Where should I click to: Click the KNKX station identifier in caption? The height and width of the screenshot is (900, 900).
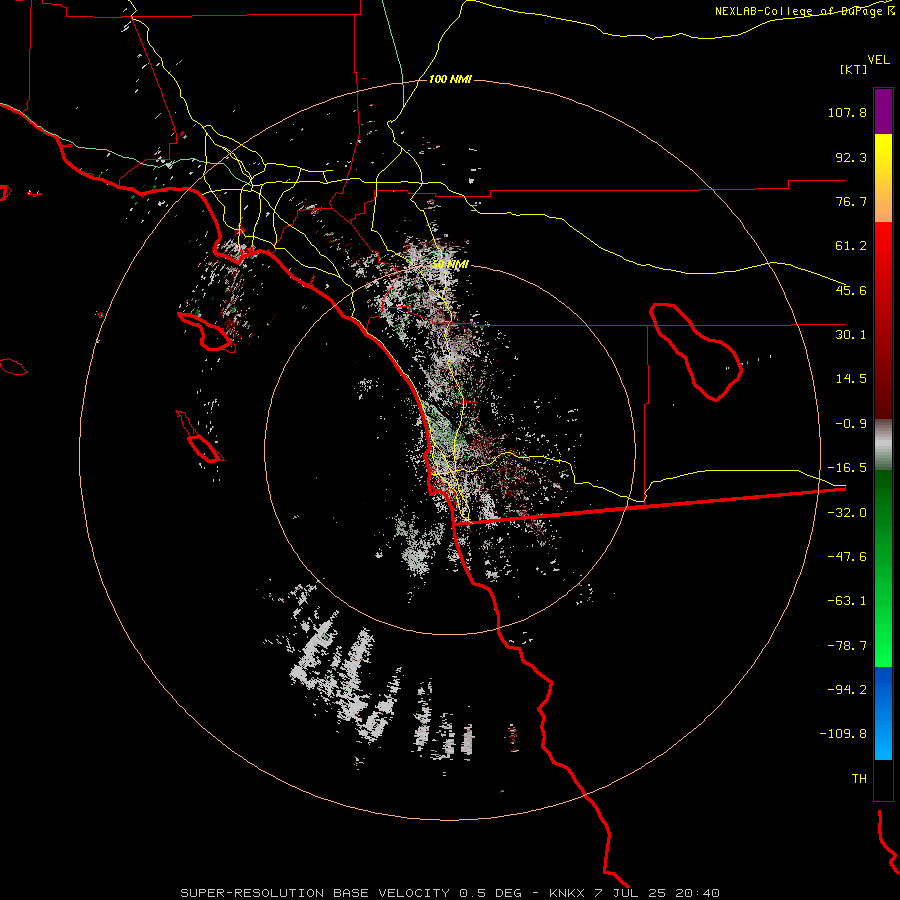[567, 893]
